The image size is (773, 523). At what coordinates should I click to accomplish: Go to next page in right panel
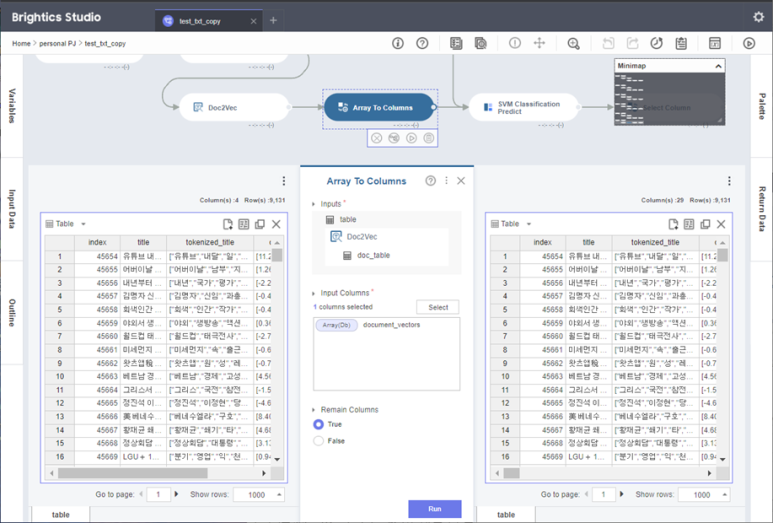tap(622, 494)
